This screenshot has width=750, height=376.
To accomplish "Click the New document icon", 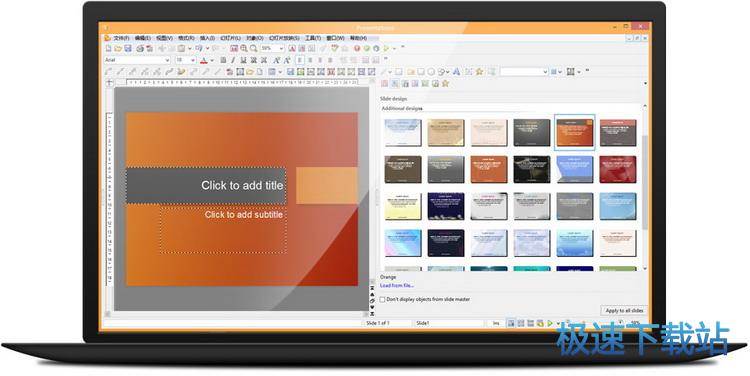I will (x=108, y=48).
